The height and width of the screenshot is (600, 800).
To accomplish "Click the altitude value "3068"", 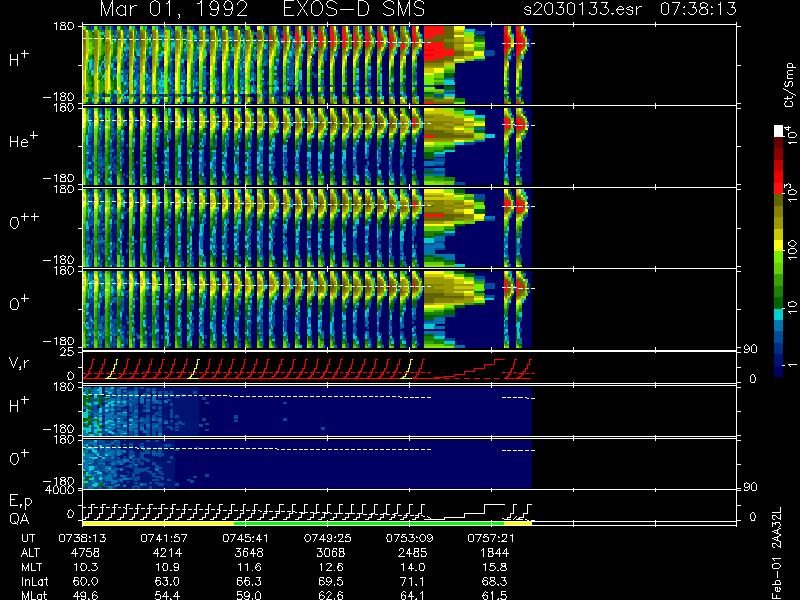I will click(331, 553).
